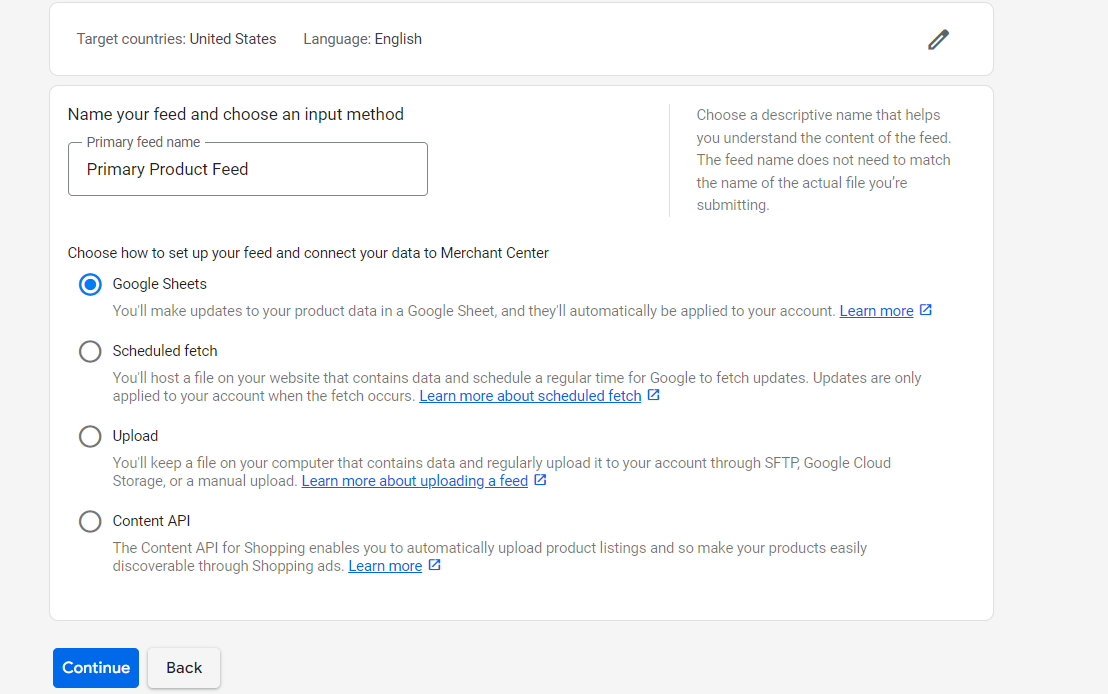Select the Upload radio button
Viewport: 1108px width, 694px height.
tap(90, 436)
